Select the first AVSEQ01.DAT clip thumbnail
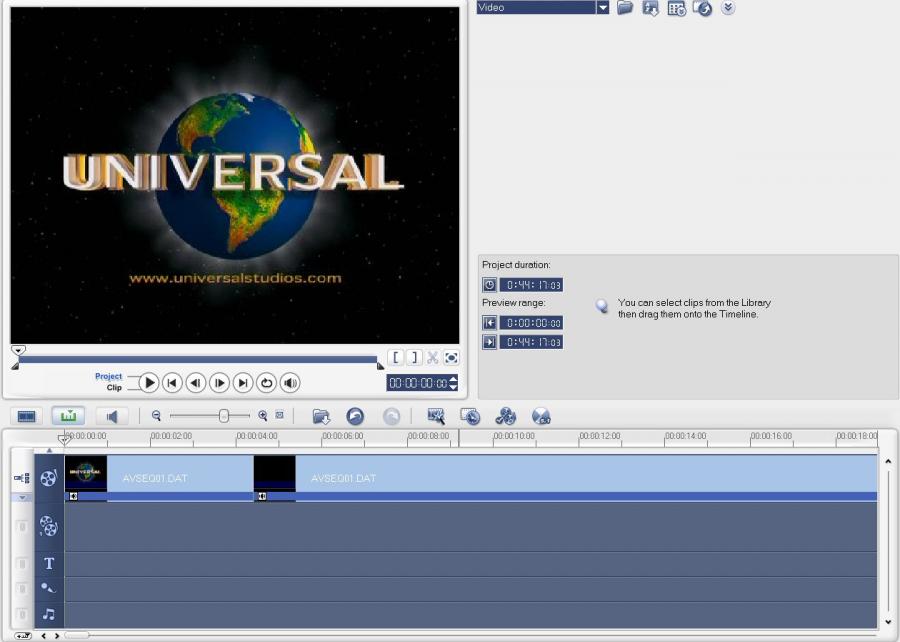This screenshot has width=900, height=642. (86, 473)
